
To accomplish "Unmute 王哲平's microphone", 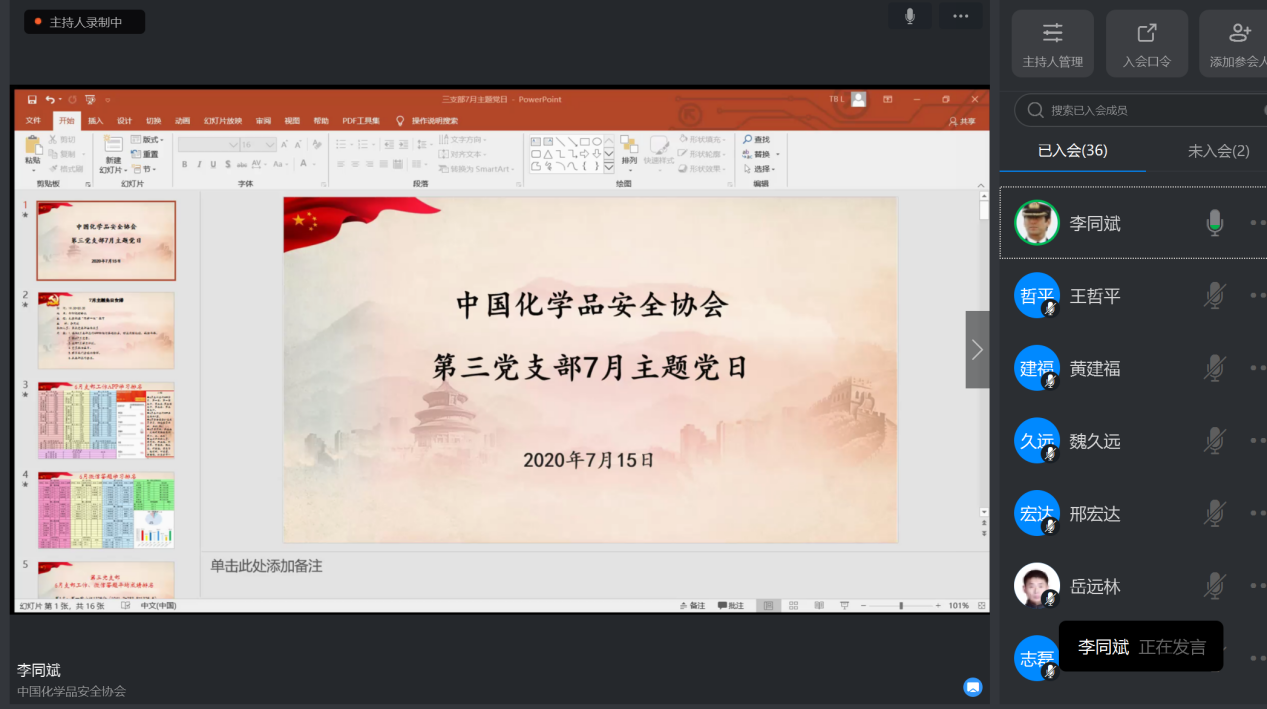I will pyautogui.click(x=1214, y=296).
